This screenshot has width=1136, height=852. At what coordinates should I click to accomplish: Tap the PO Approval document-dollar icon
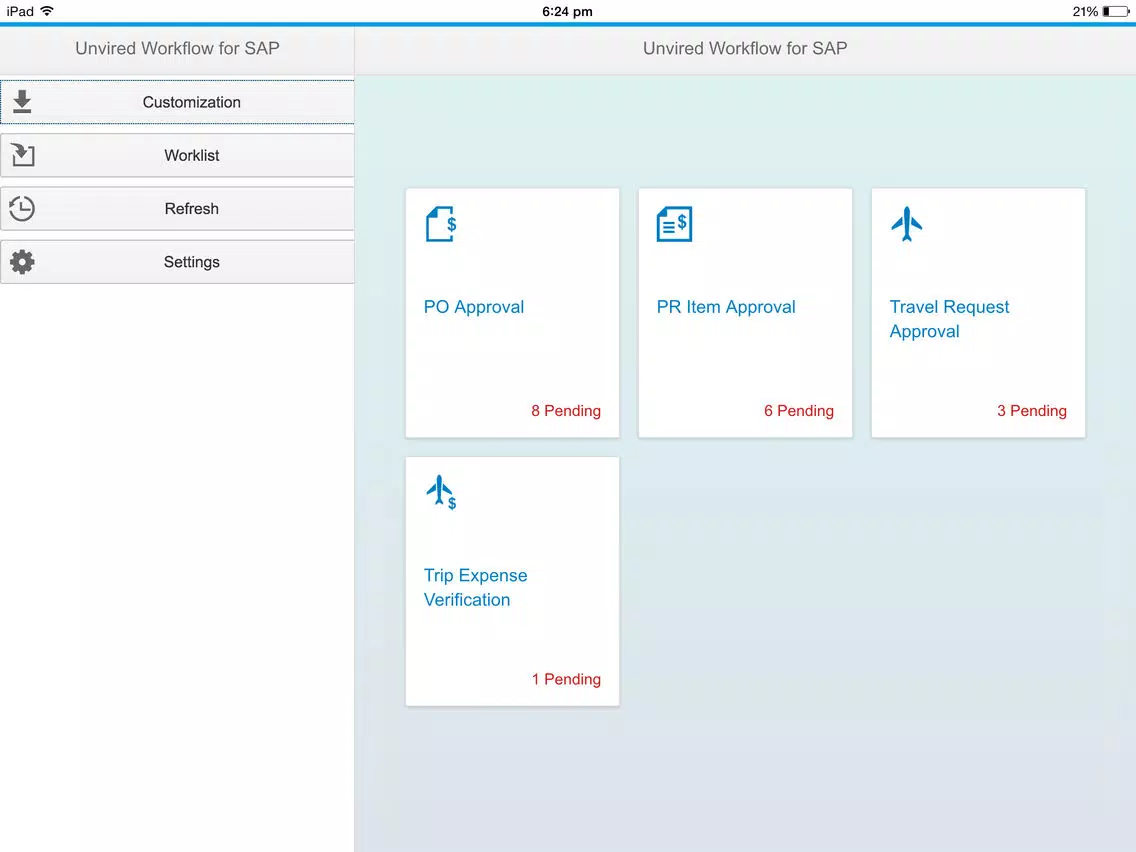(x=441, y=224)
